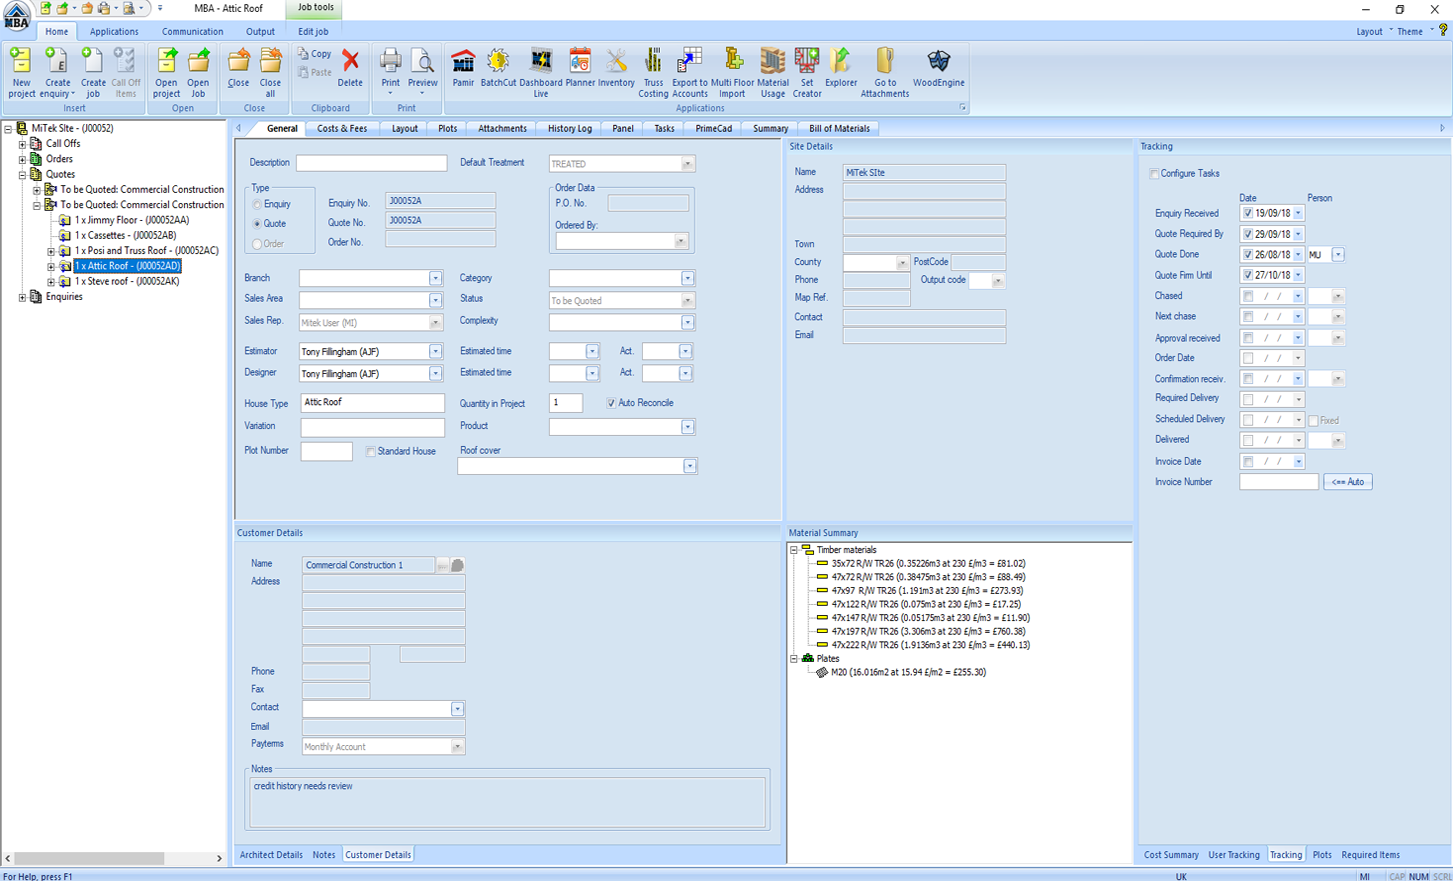
Task: Click the New project icon
Action: coord(21,72)
